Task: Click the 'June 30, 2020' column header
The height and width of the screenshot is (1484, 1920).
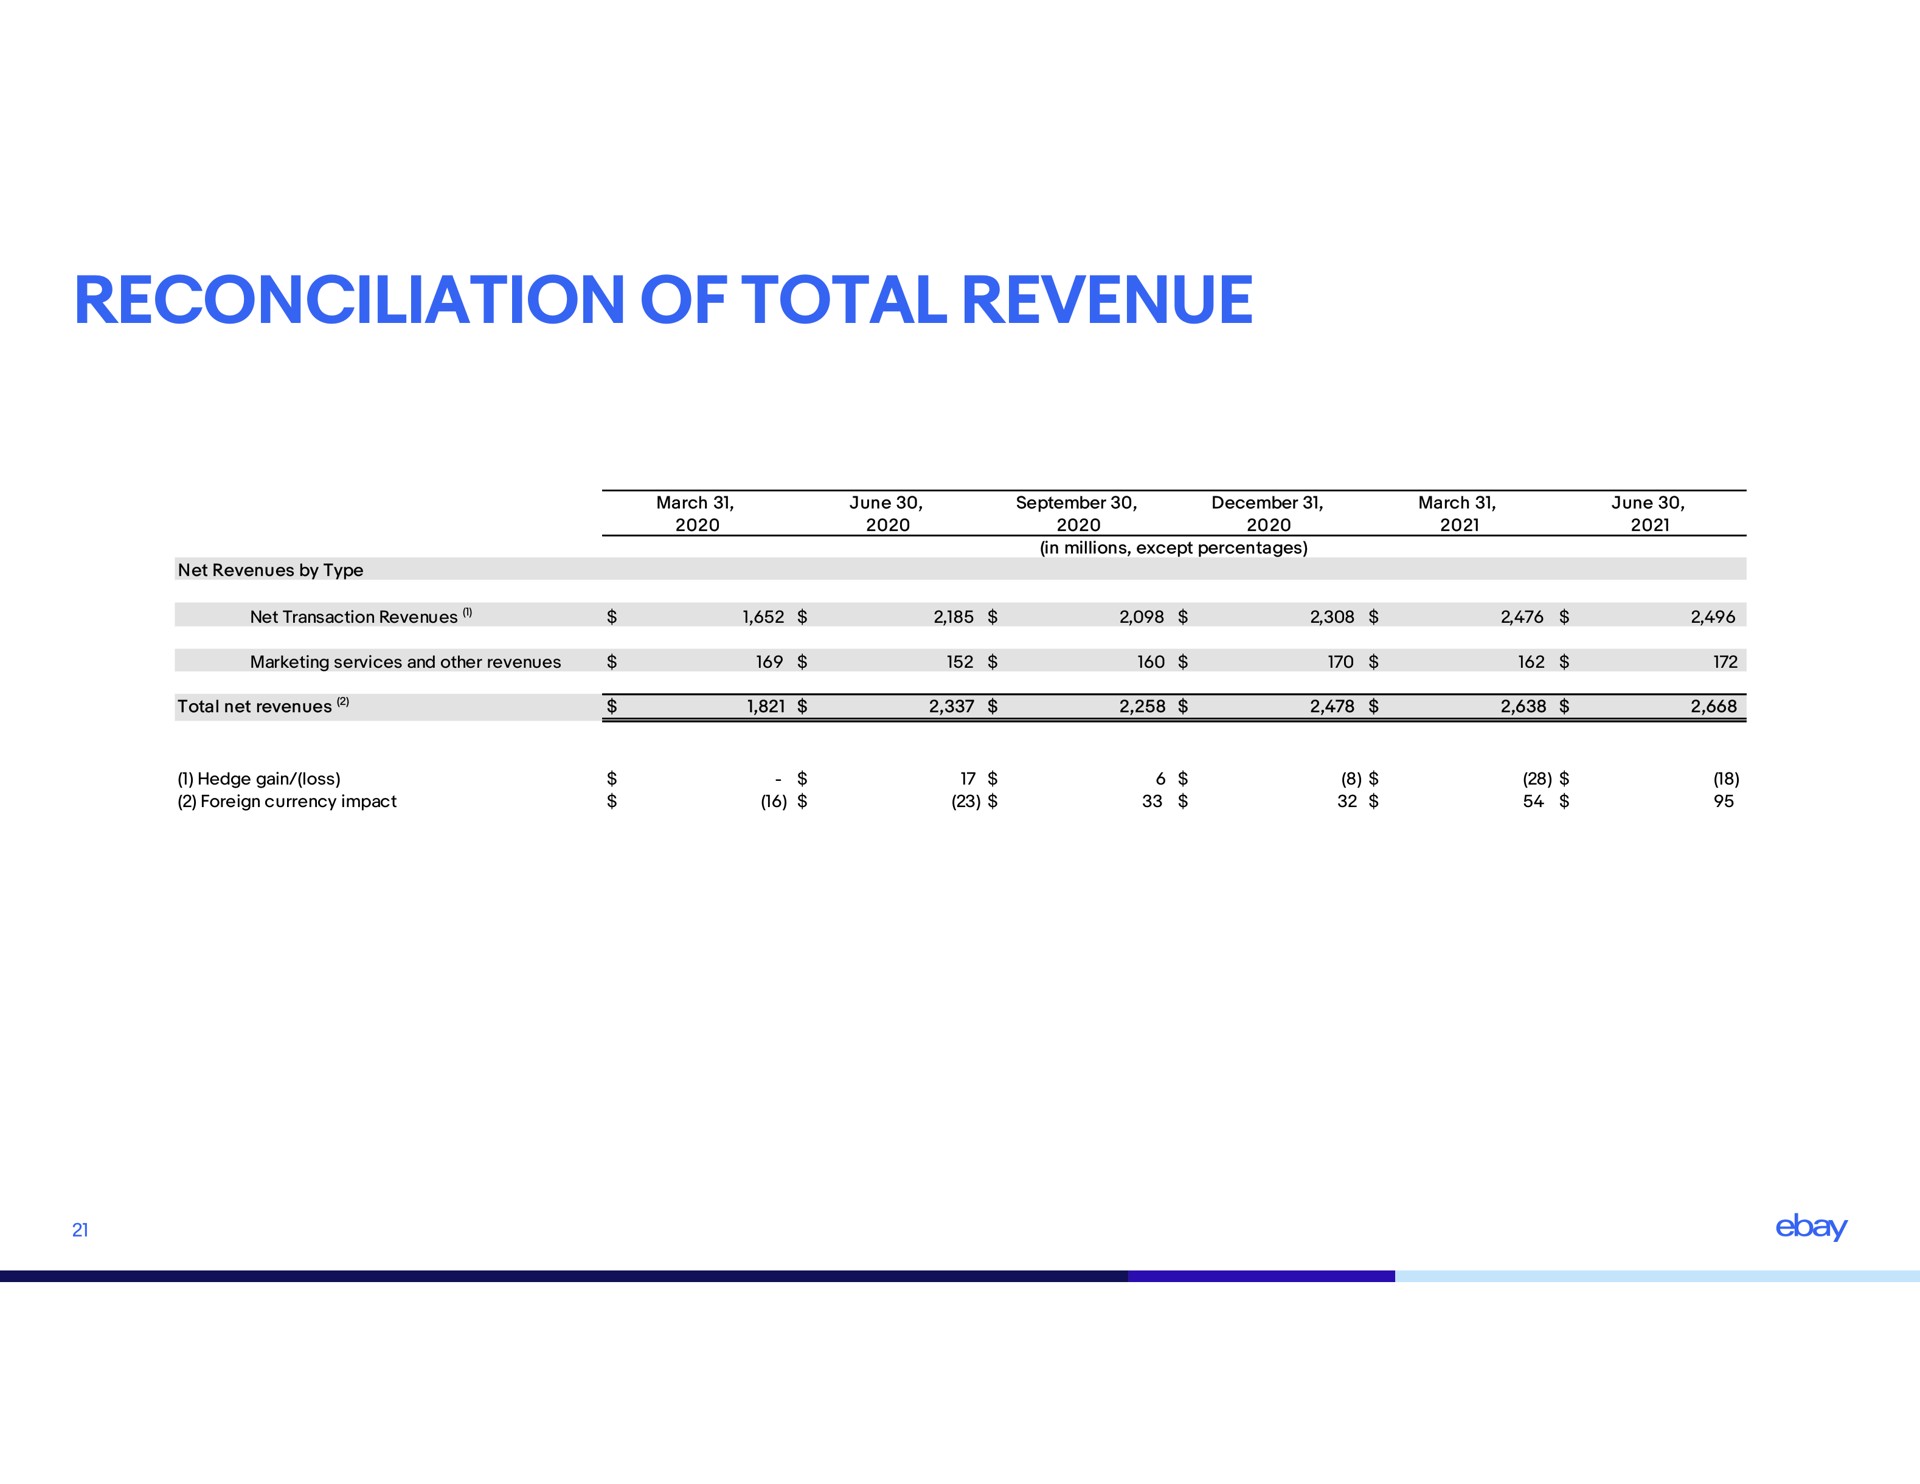Action: click(x=887, y=514)
